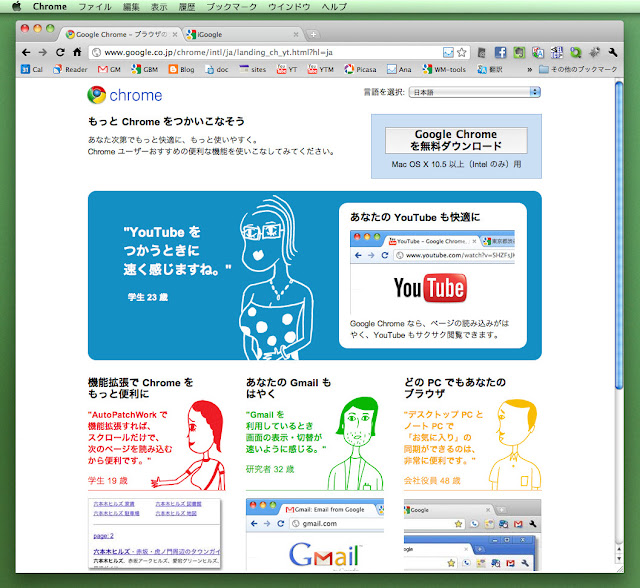The image size is (640, 588).
Task: Open the GBM bookmark
Action: (144, 69)
